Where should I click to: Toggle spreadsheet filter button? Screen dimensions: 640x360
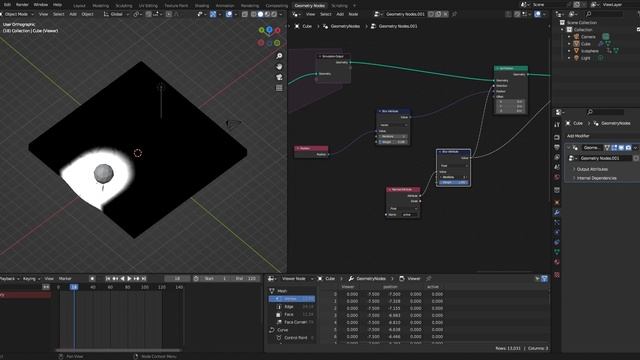tap(544, 278)
